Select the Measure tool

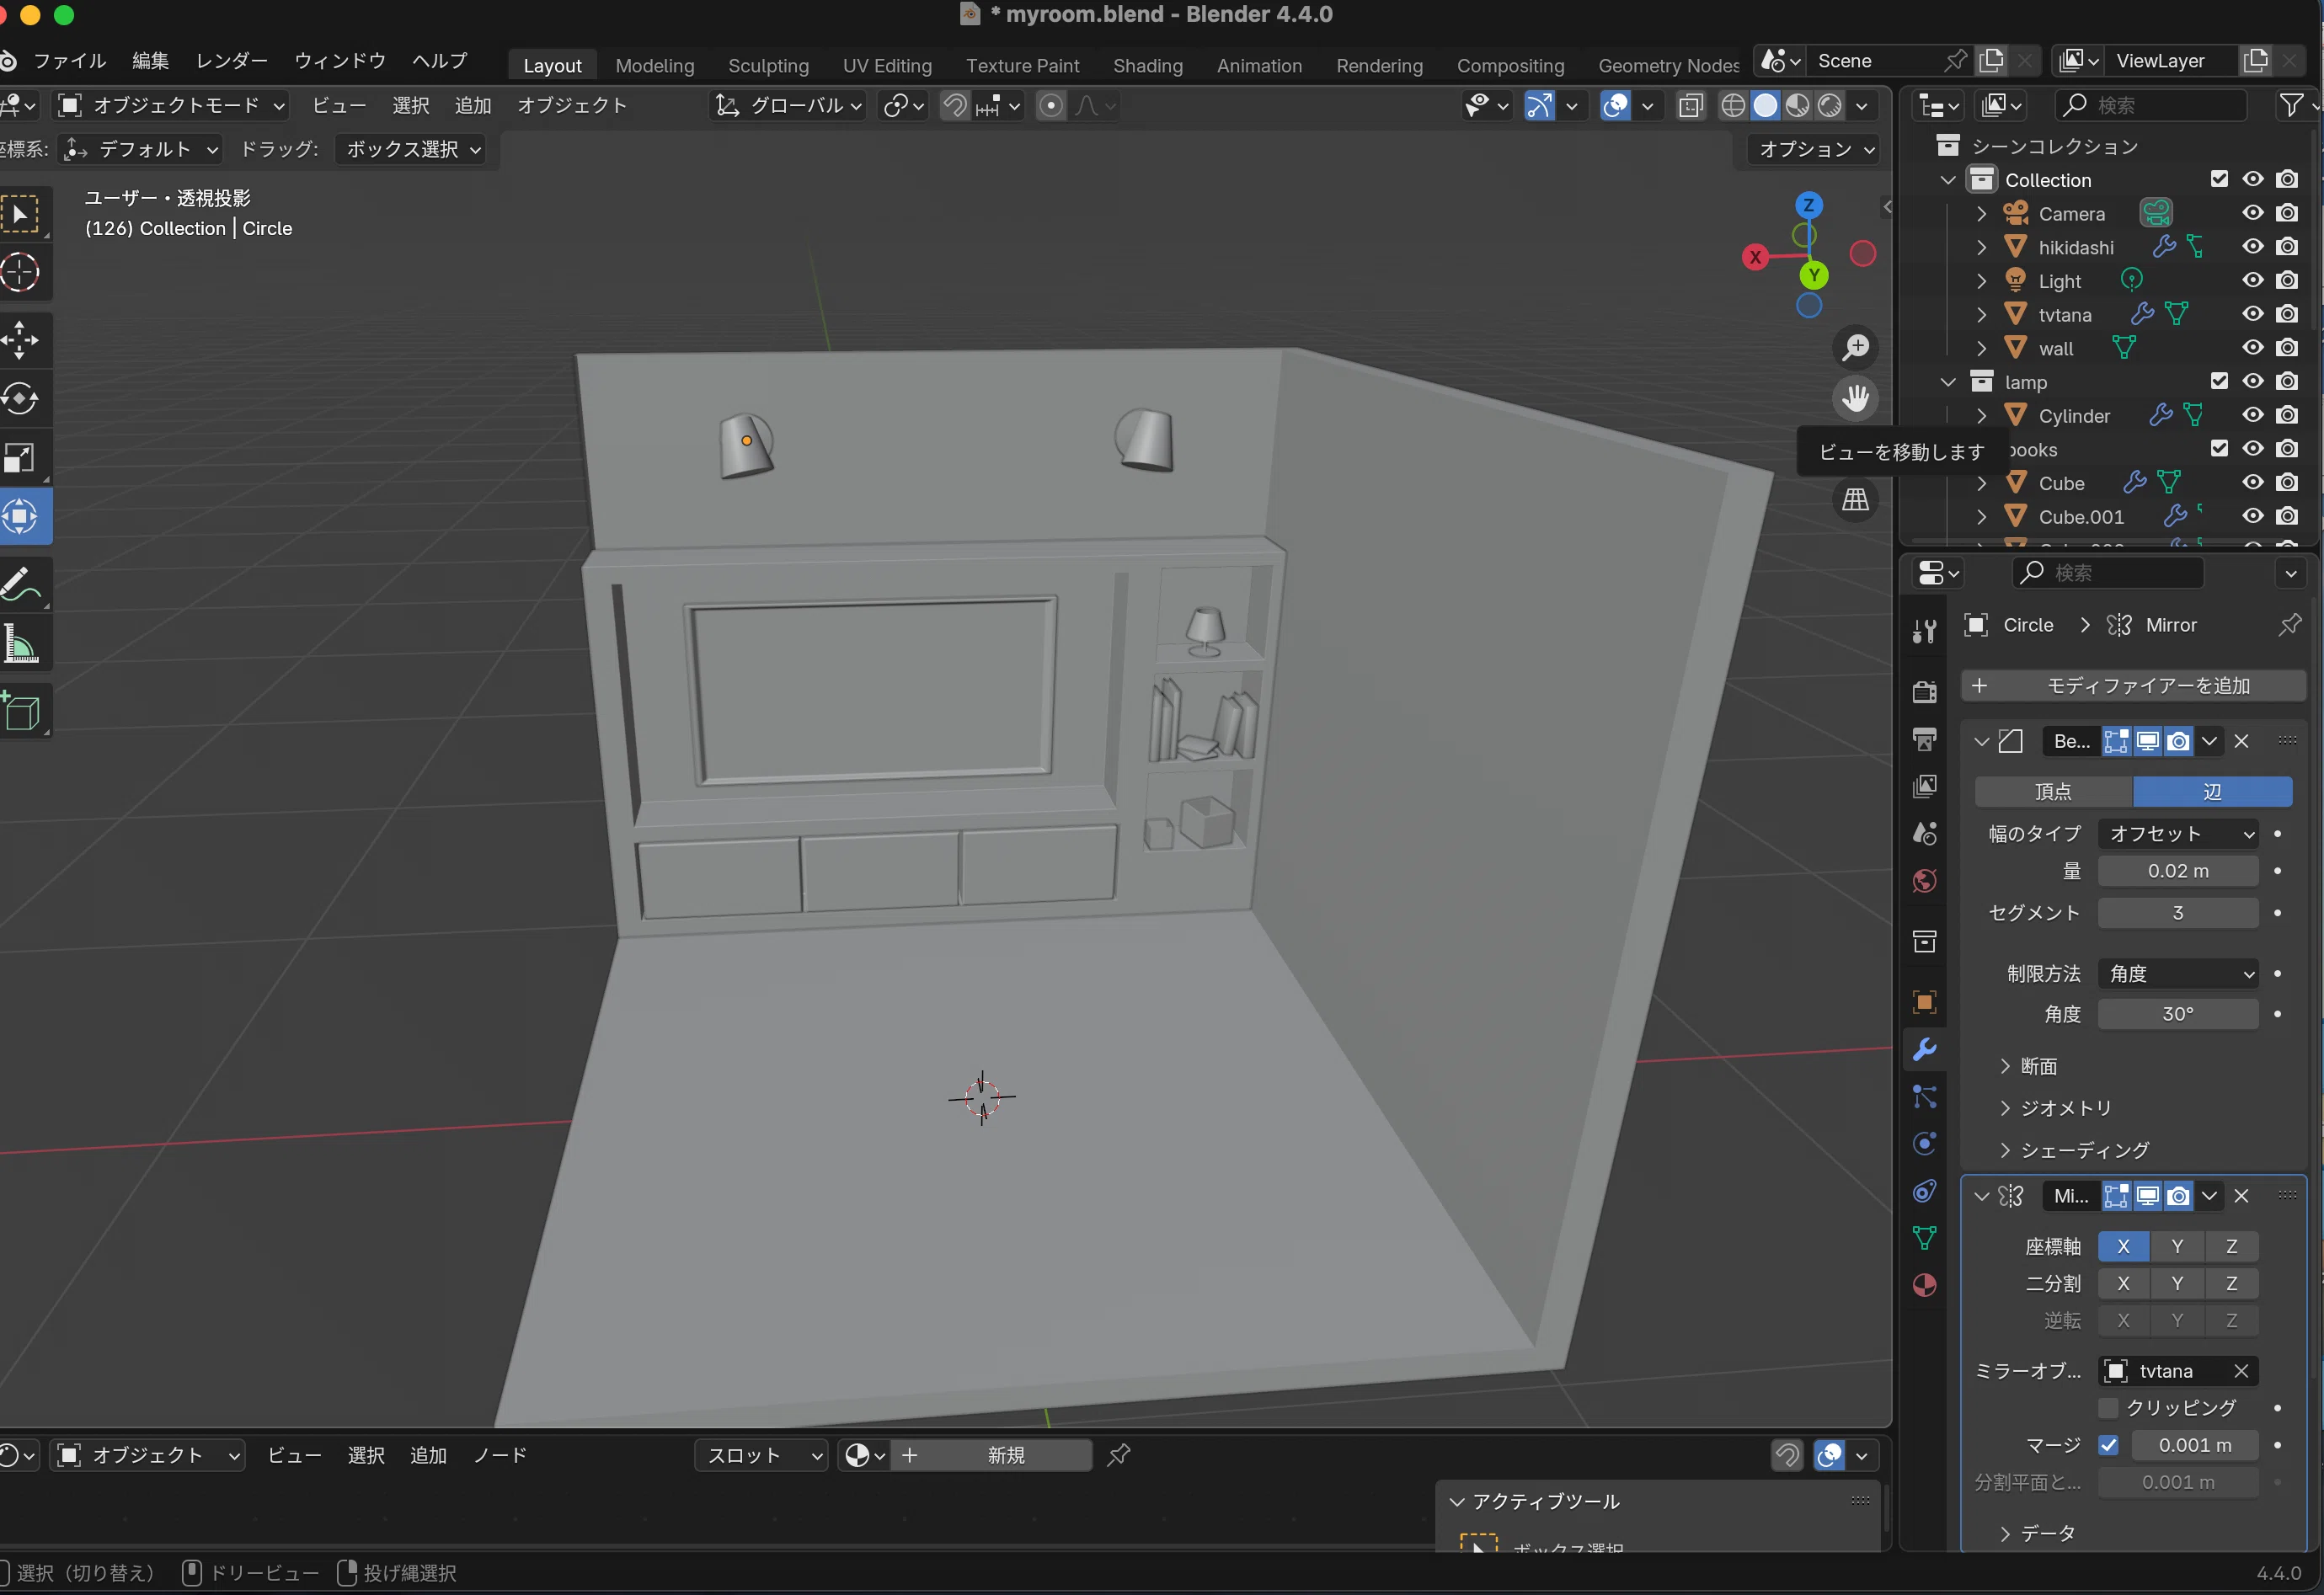pyautogui.click(x=20, y=643)
